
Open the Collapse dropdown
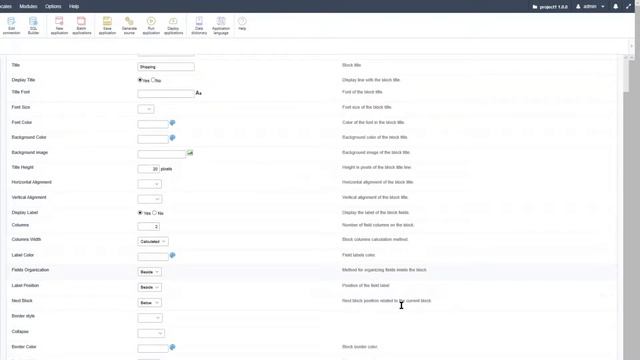point(151,333)
